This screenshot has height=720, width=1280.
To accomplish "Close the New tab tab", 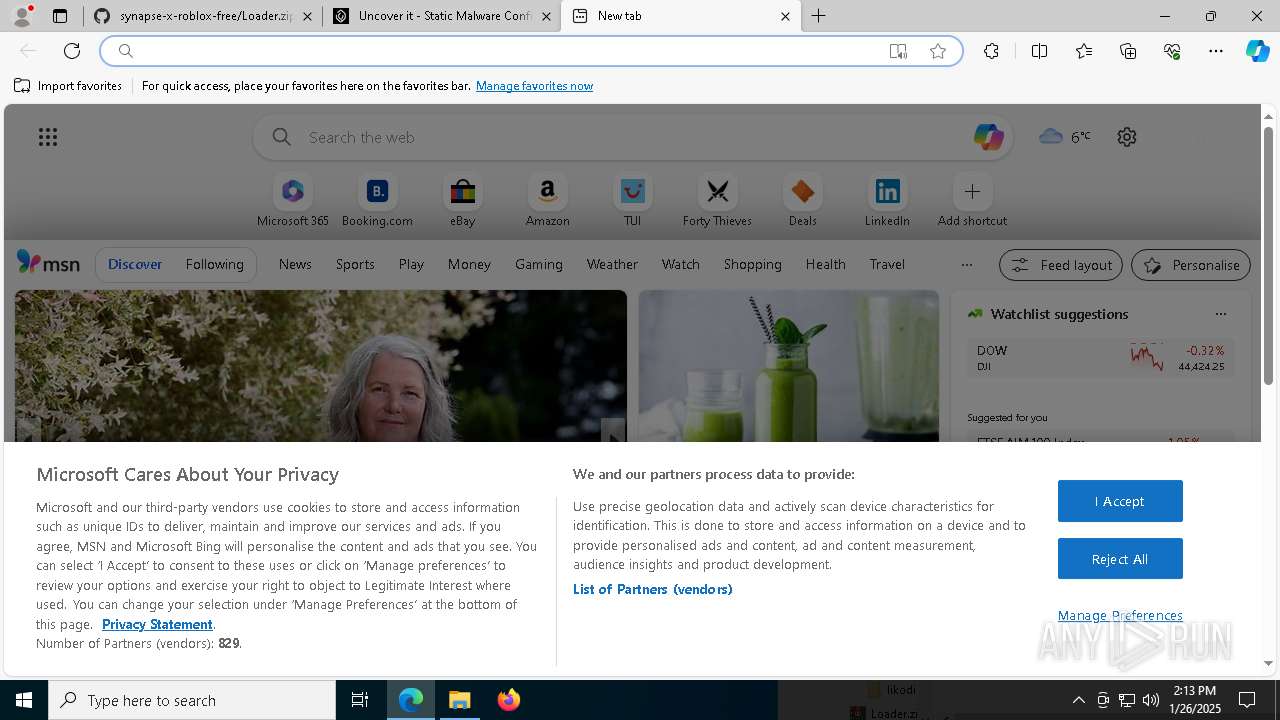I will tap(785, 16).
